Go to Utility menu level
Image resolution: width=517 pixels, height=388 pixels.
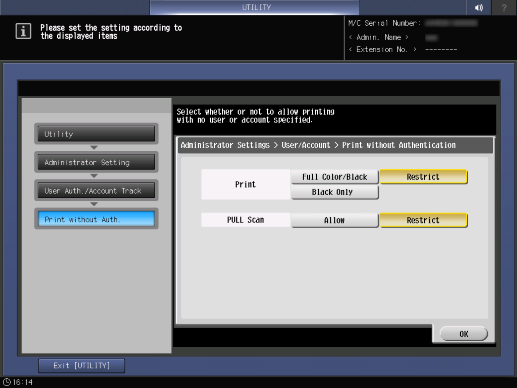(96, 134)
